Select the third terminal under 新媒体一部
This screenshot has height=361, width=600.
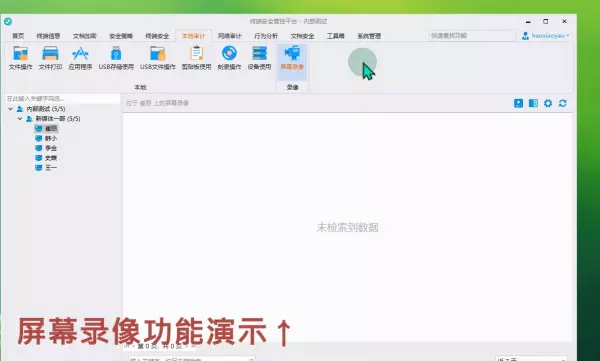tap(46, 148)
